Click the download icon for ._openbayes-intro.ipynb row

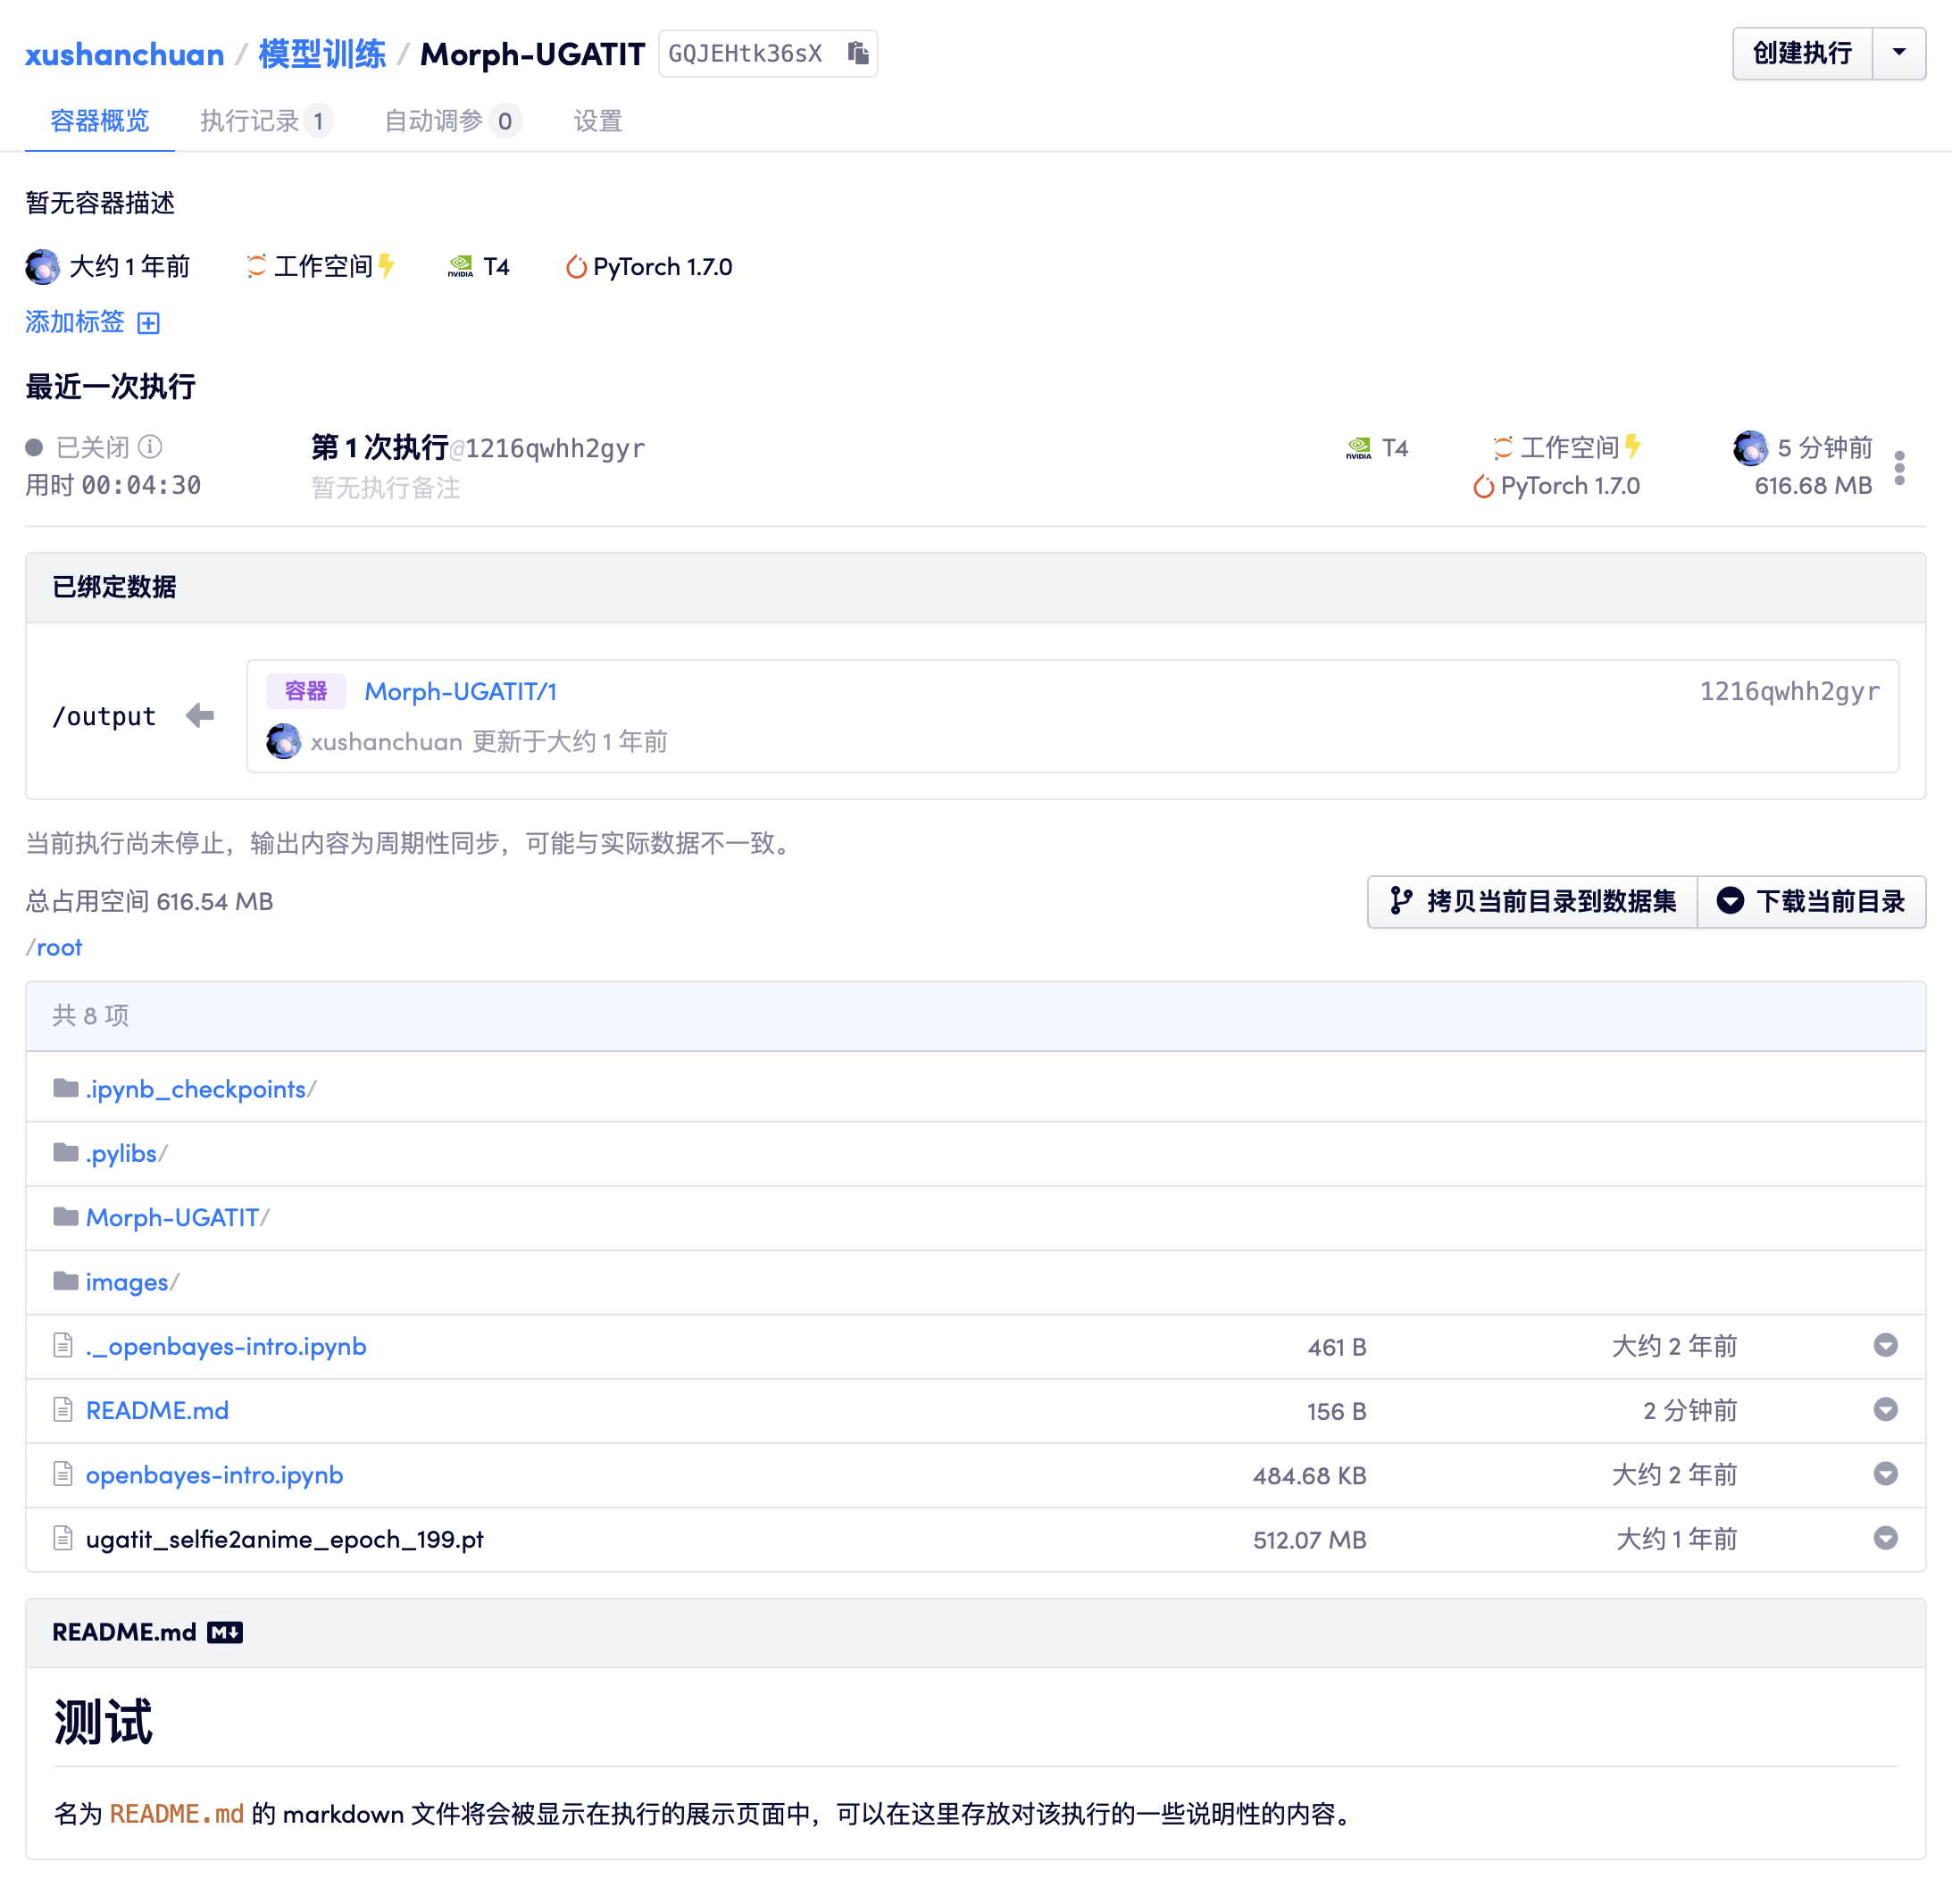[1885, 1346]
